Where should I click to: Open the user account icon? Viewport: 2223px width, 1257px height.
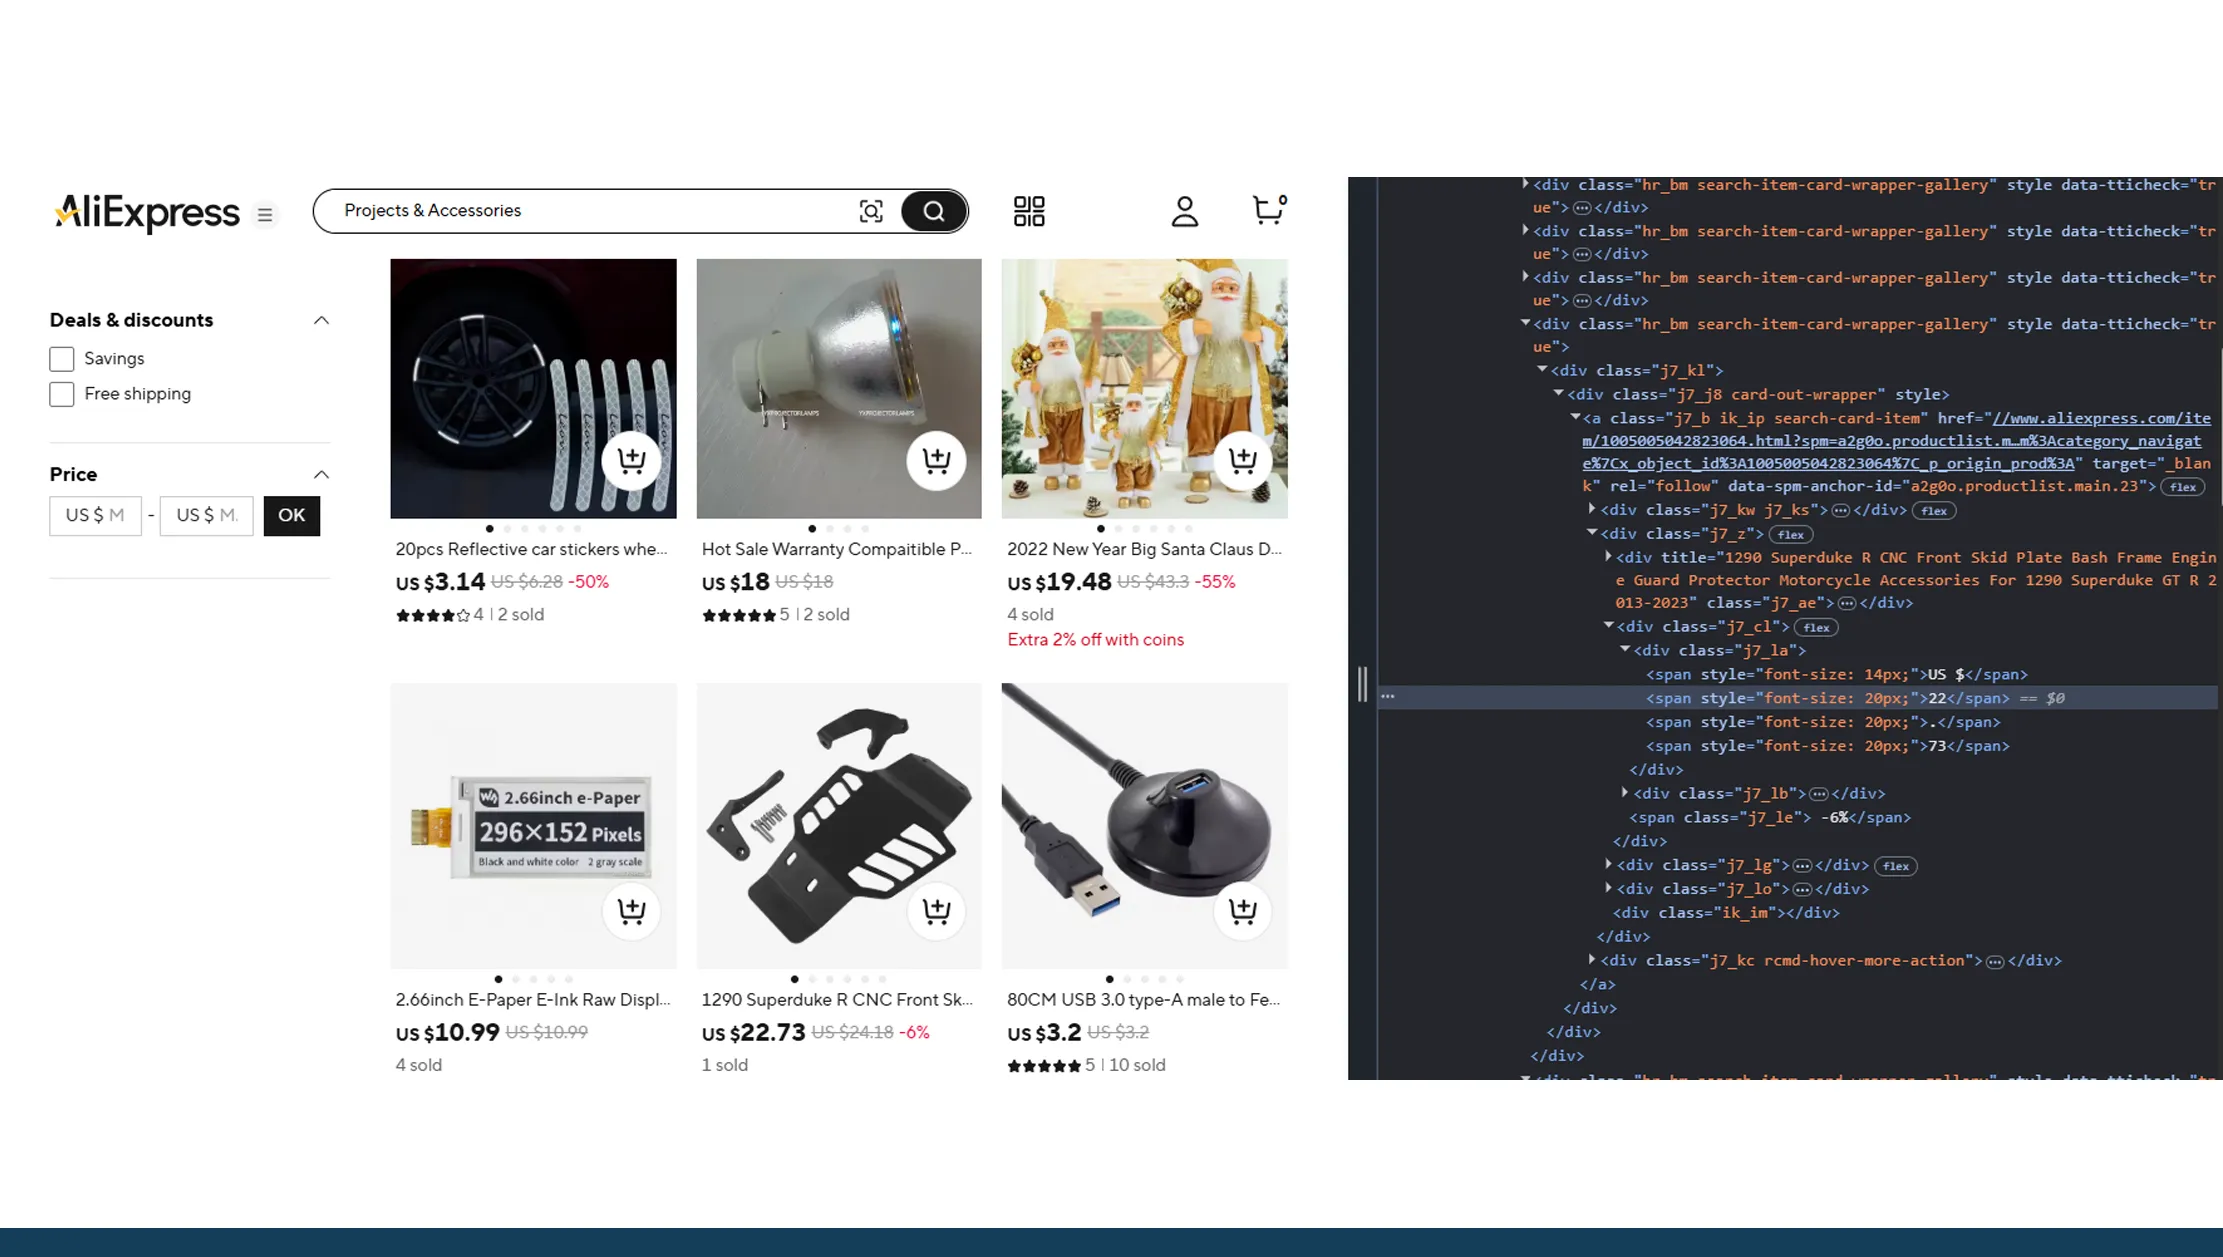tap(1184, 211)
